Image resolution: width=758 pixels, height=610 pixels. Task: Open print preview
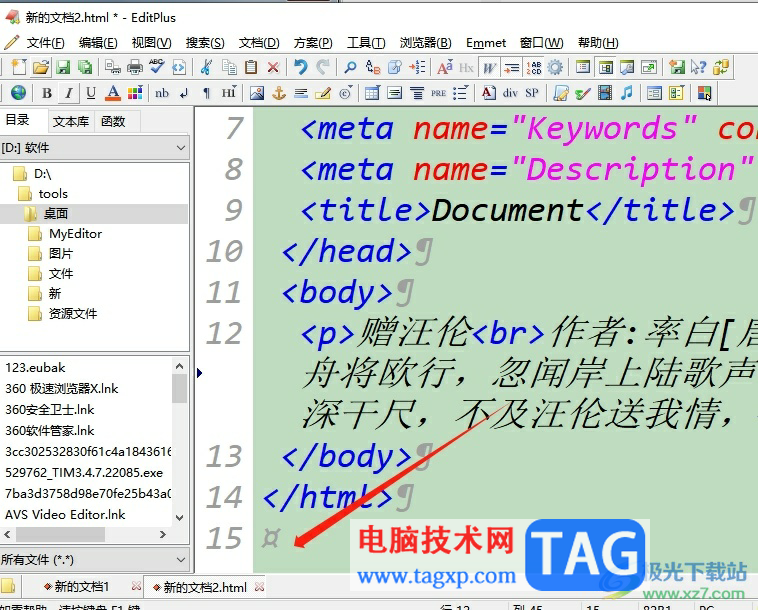coord(113,67)
